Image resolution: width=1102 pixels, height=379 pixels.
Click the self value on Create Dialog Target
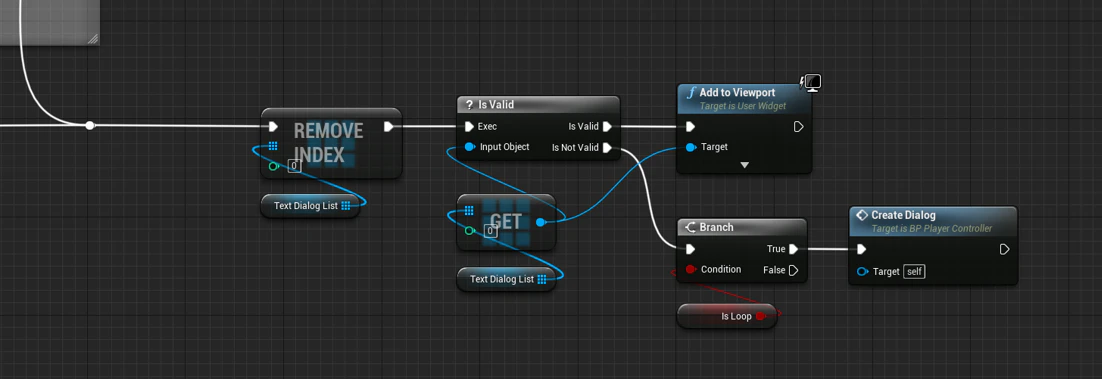tap(914, 271)
